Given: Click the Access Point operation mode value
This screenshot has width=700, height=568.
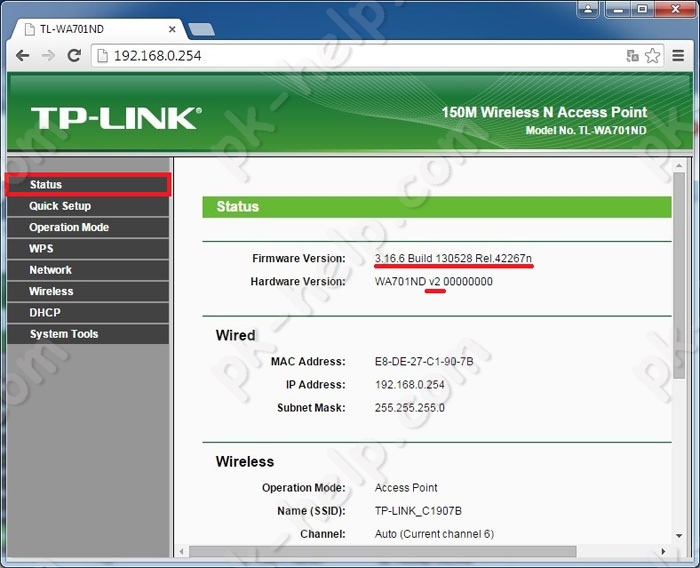Looking at the screenshot, I should (x=406, y=488).
